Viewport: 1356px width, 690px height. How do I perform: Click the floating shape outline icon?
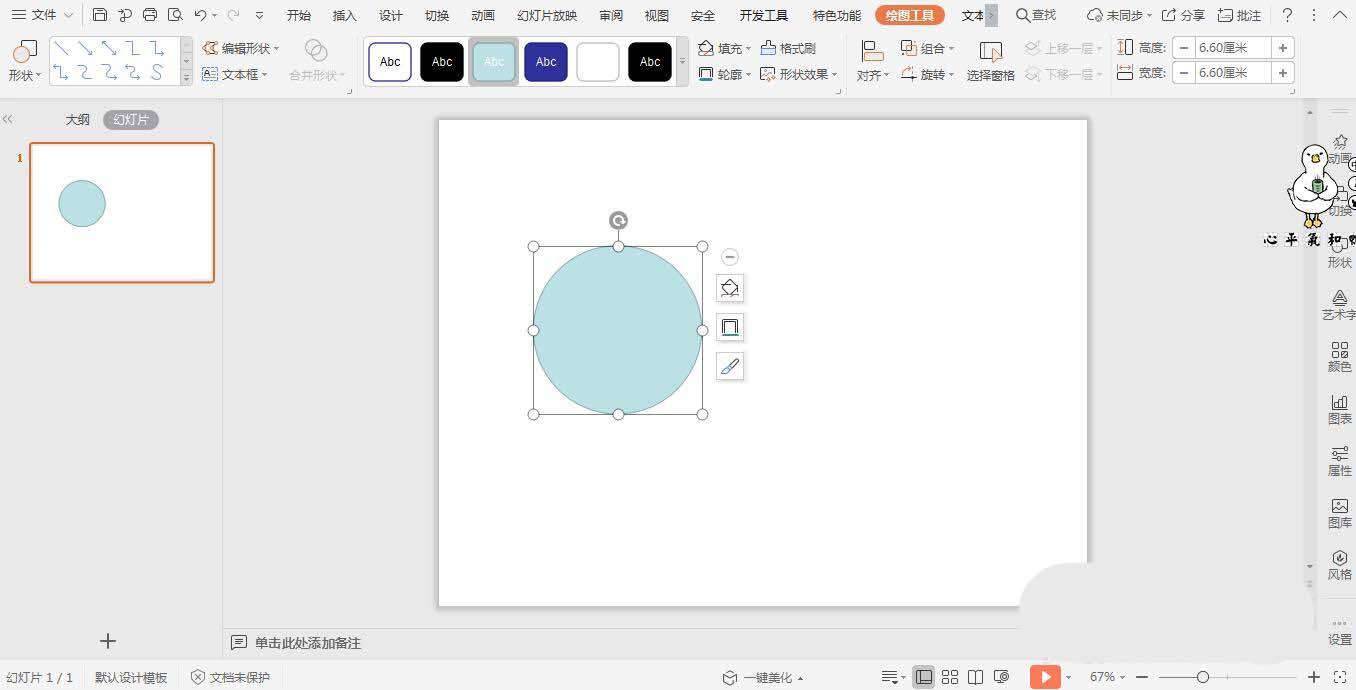point(730,328)
